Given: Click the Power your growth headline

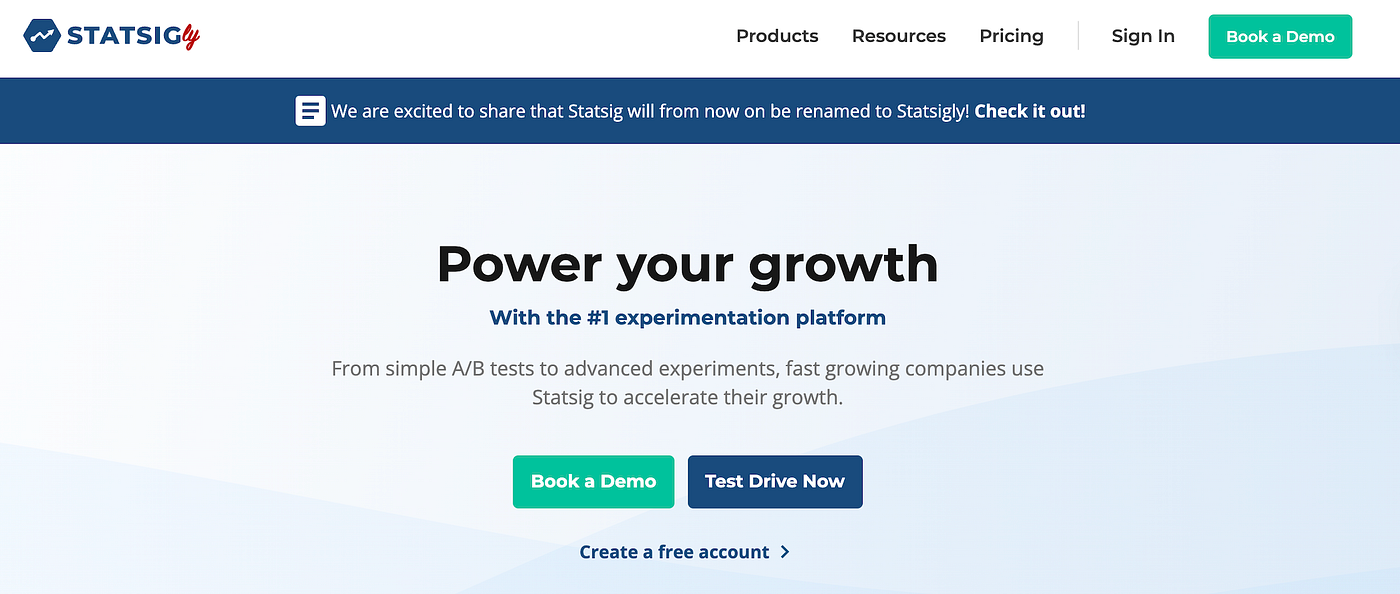Looking at the screenshot, I should 688,264.
